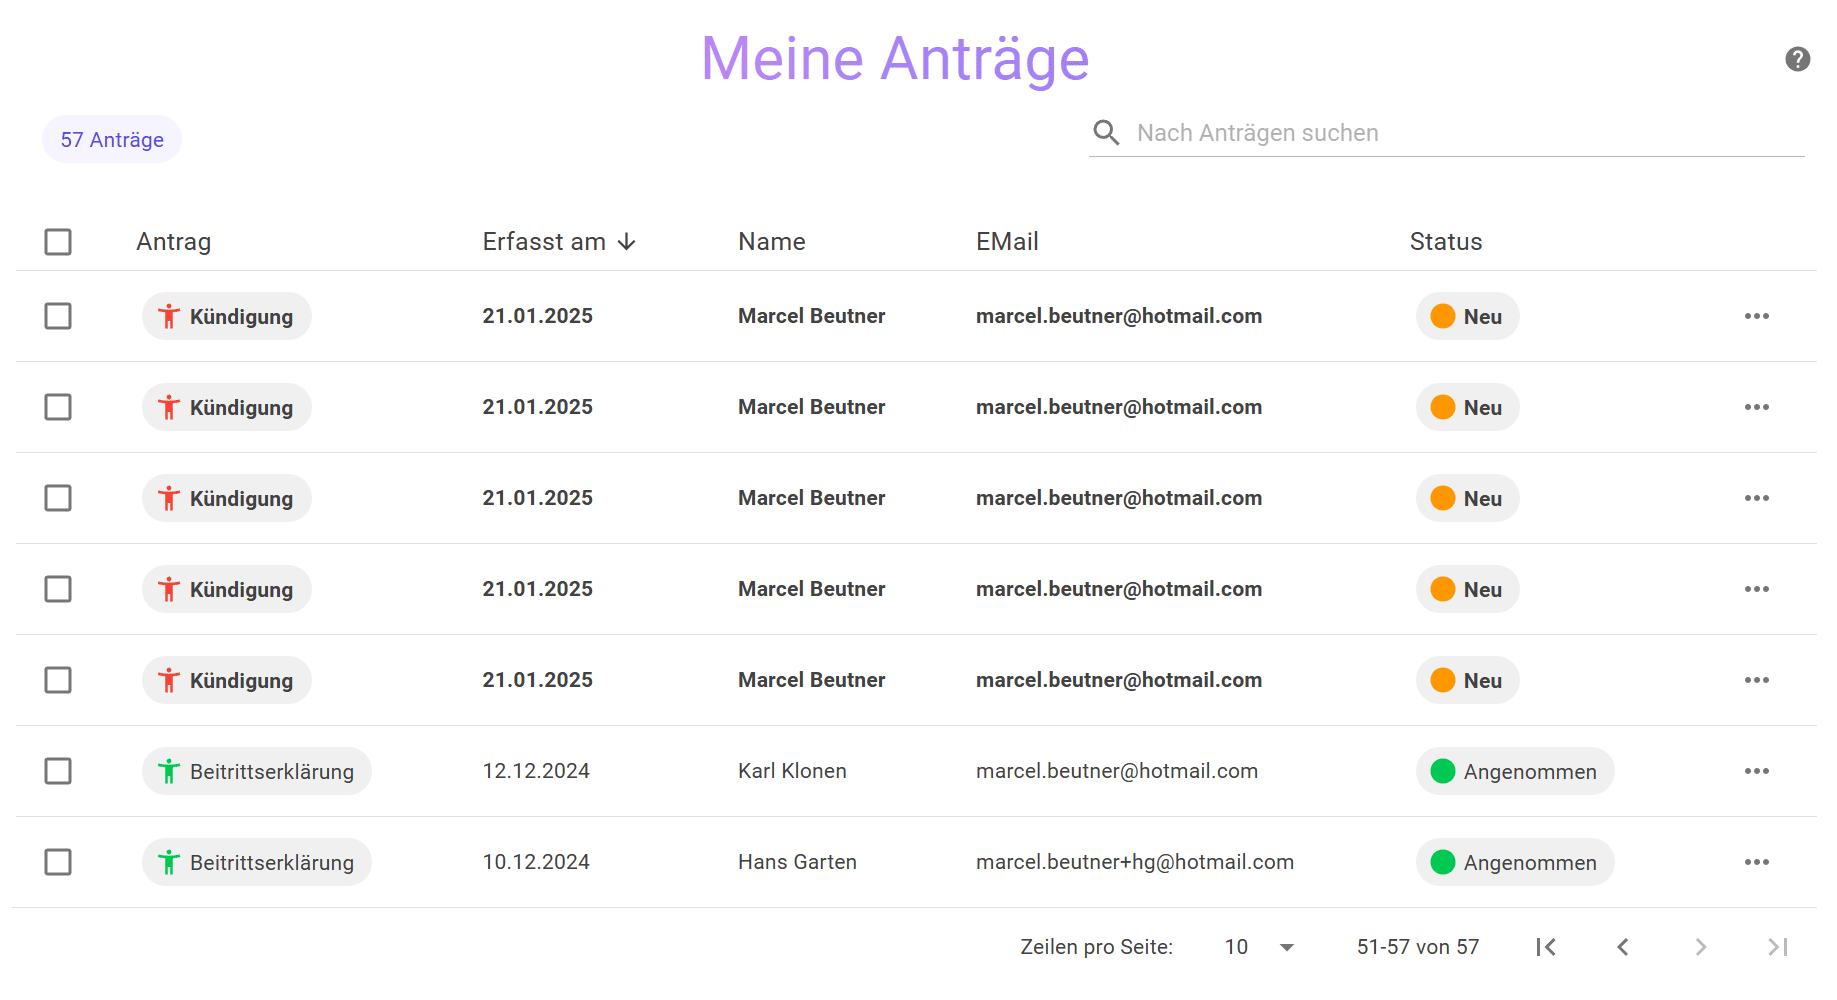Sort by the Antrag column header
The width and height of the screenshot is (1837, 1000).
tap(174, 242)
